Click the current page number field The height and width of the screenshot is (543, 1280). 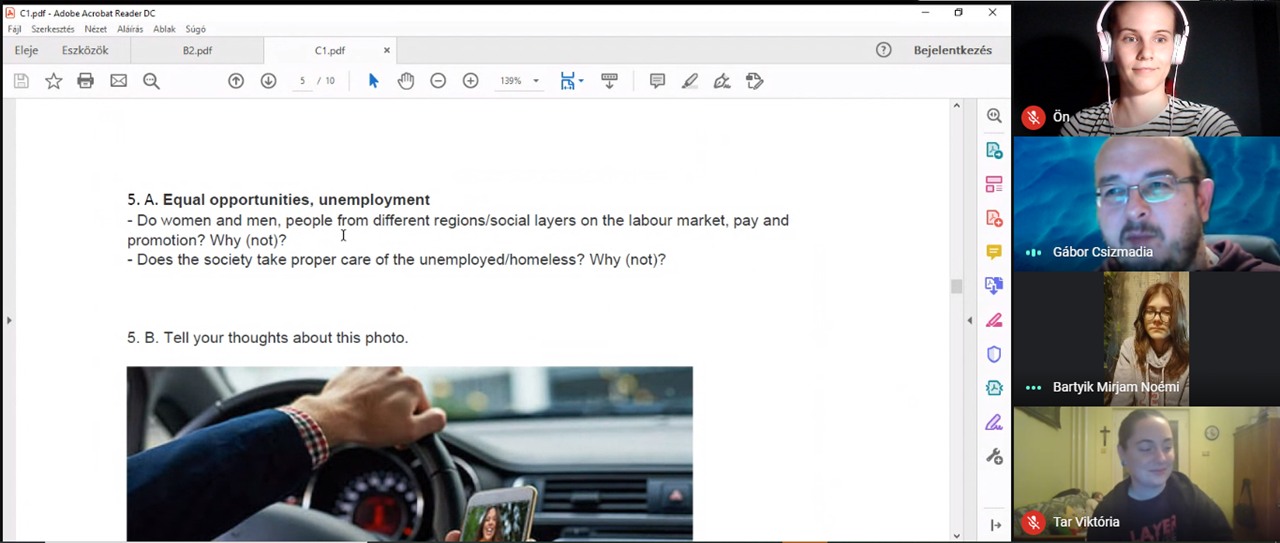click(x=302, y=81)
